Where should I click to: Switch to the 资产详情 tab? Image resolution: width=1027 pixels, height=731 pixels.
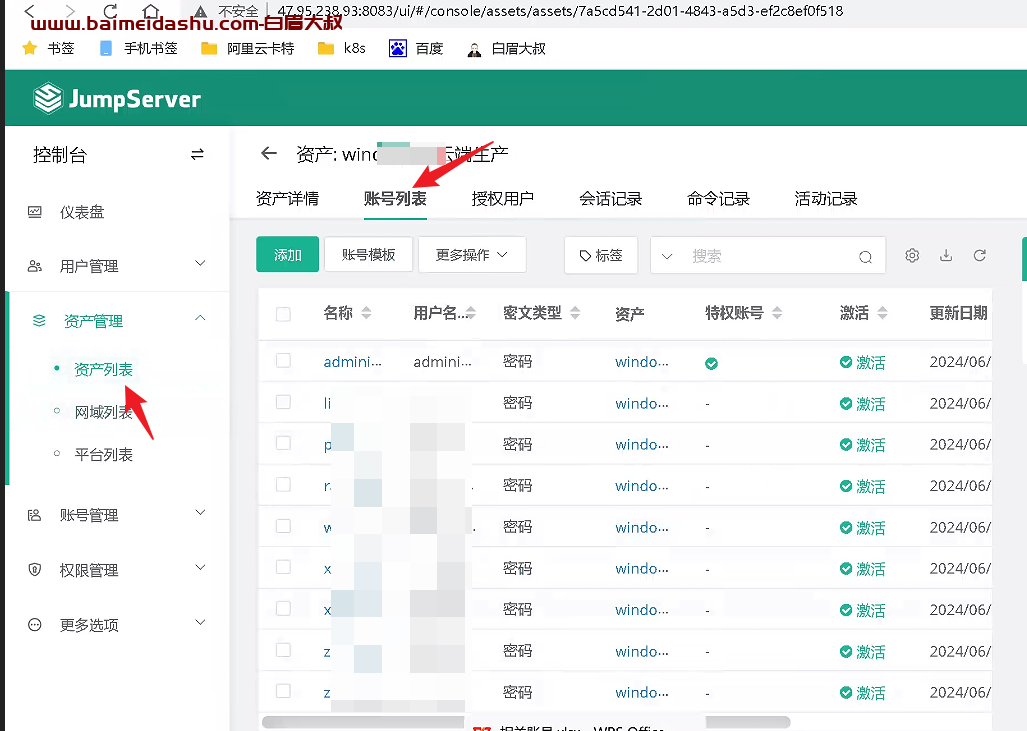(x=287, y=198)
